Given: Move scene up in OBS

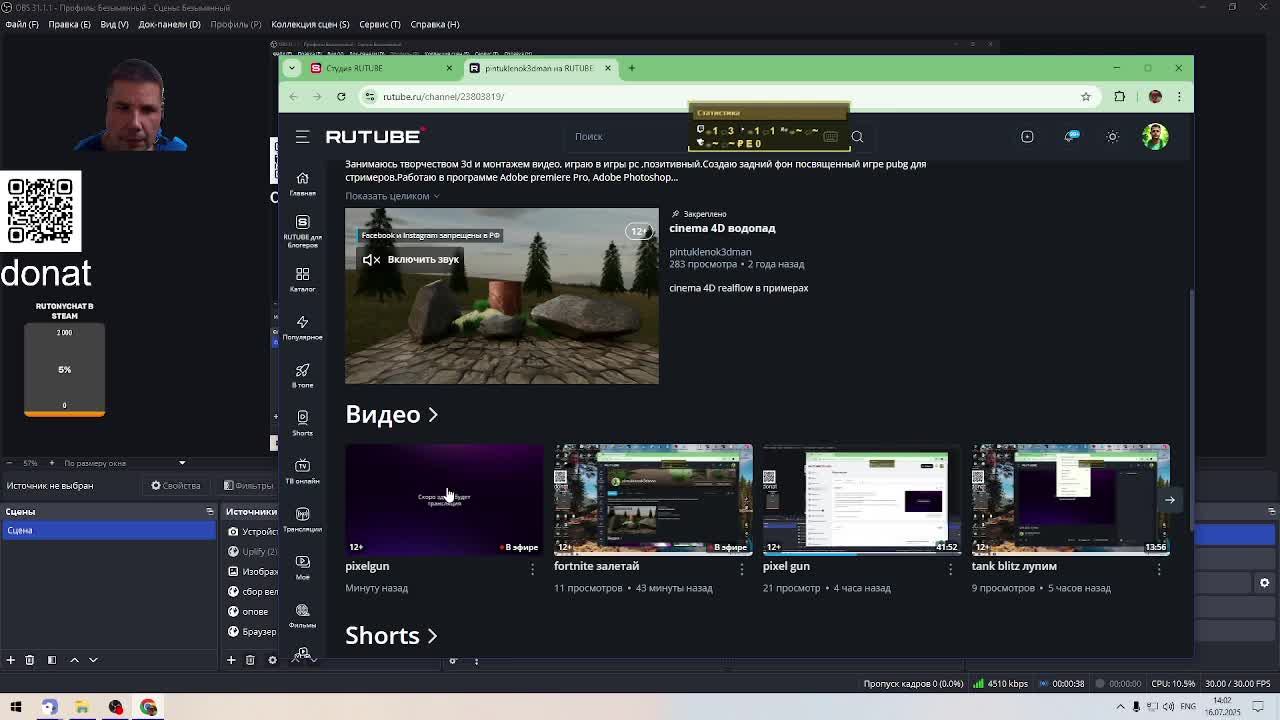Looking at the screenshot, I should click(75, 660).
